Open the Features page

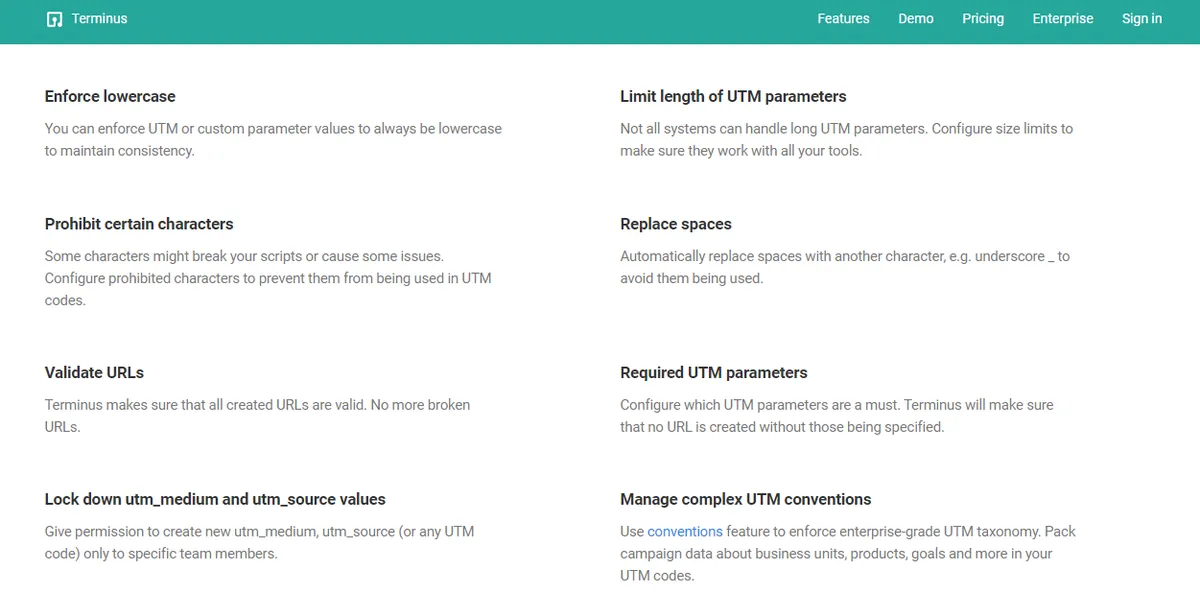pyautogui.click(x=843, y=18)
